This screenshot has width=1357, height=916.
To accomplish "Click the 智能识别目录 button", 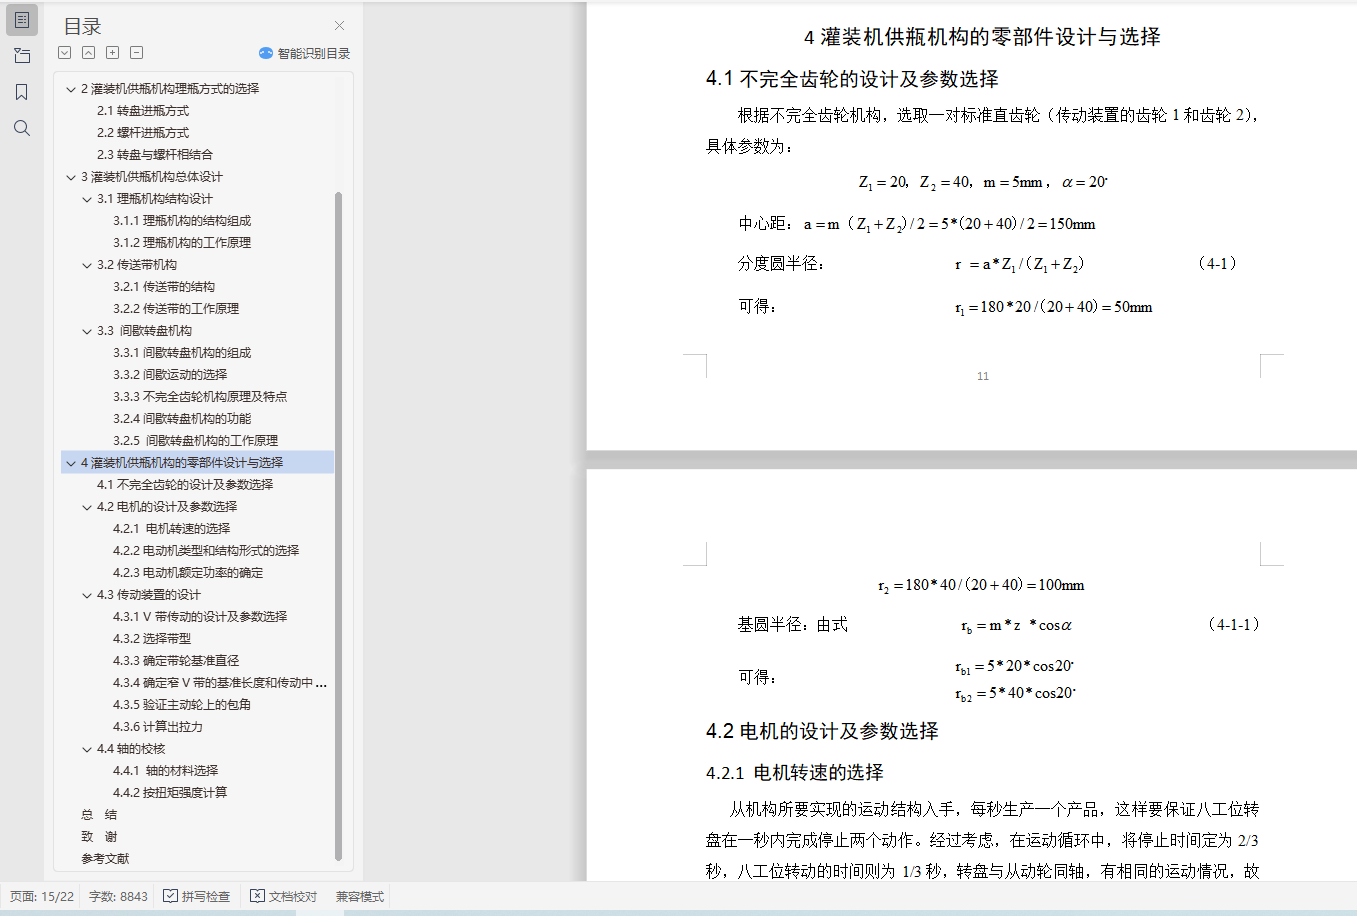I will click(304, 53).
